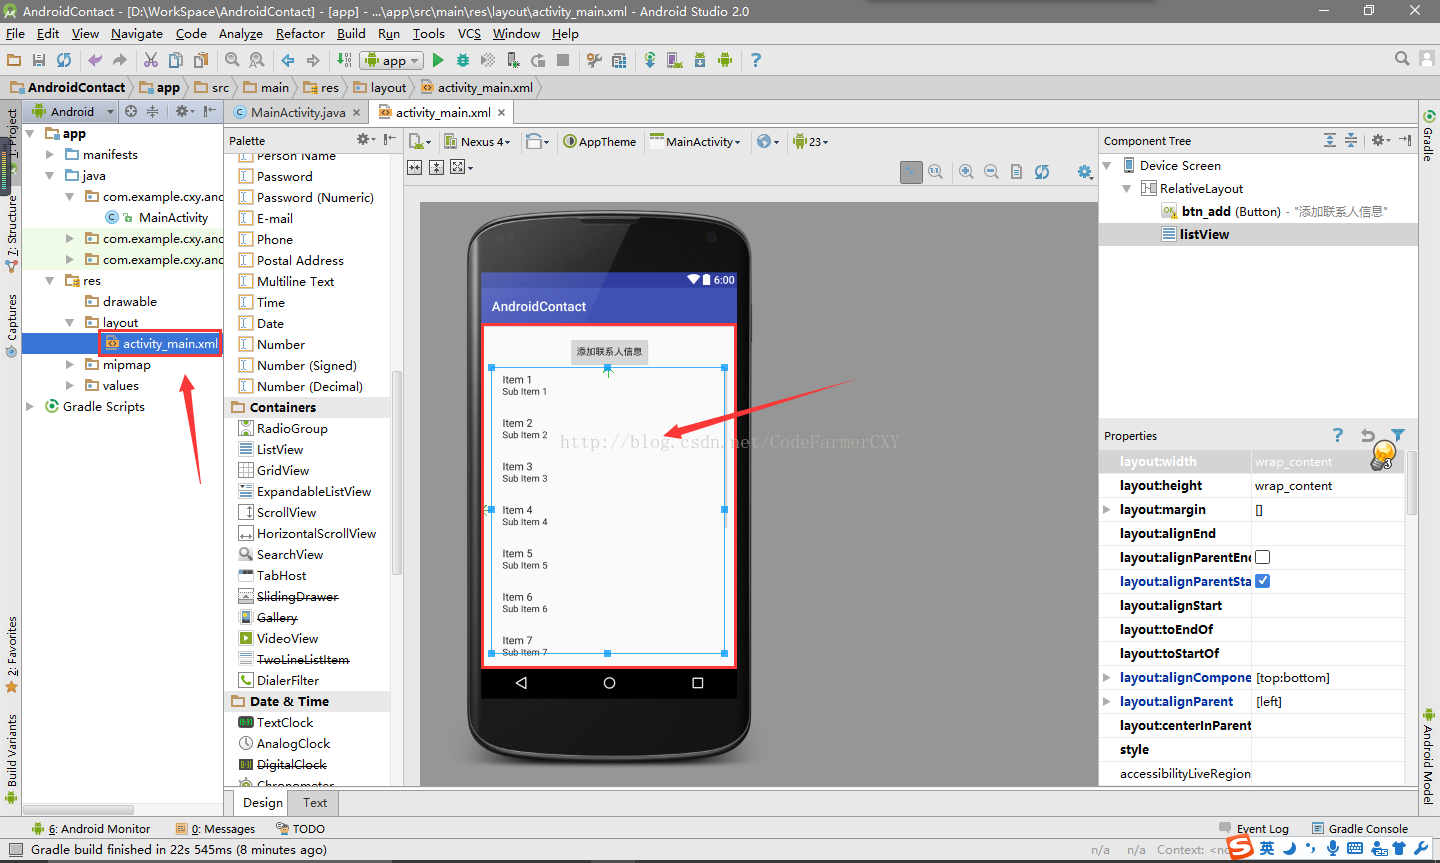Open the Refactor menu

pos(300,33)
